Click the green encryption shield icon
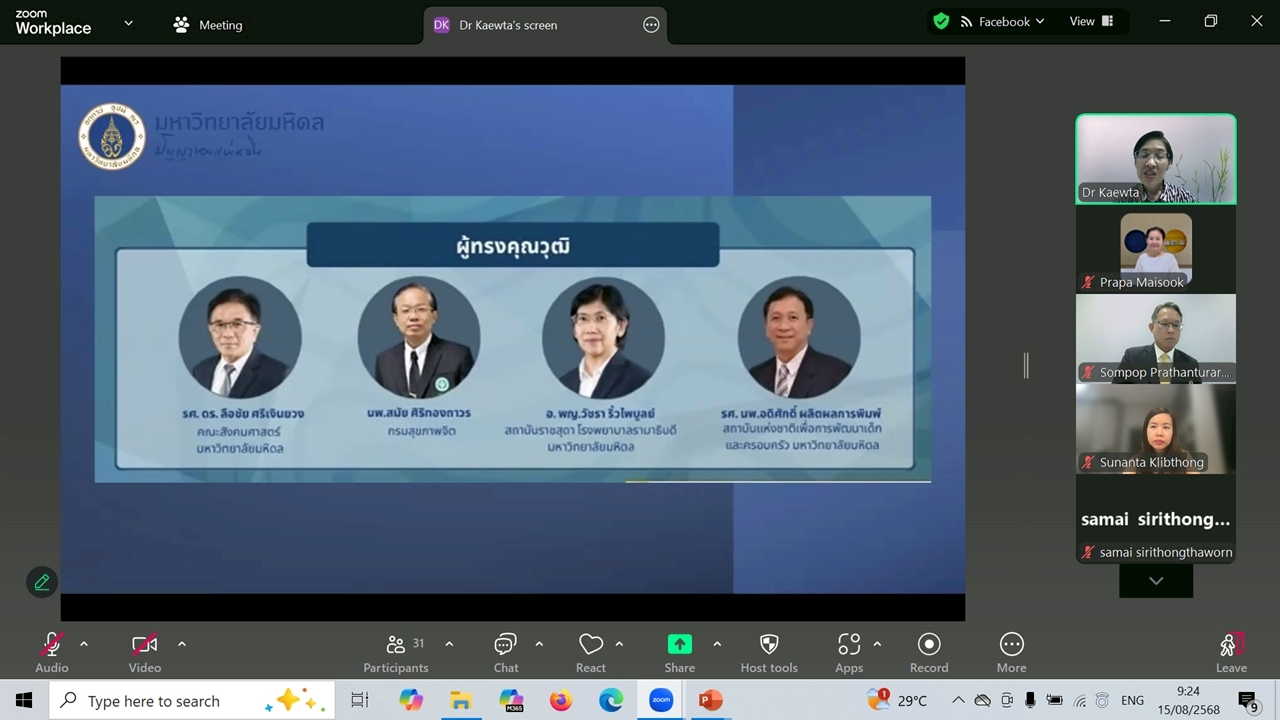1280x720 pixels. tap(941, 21)
